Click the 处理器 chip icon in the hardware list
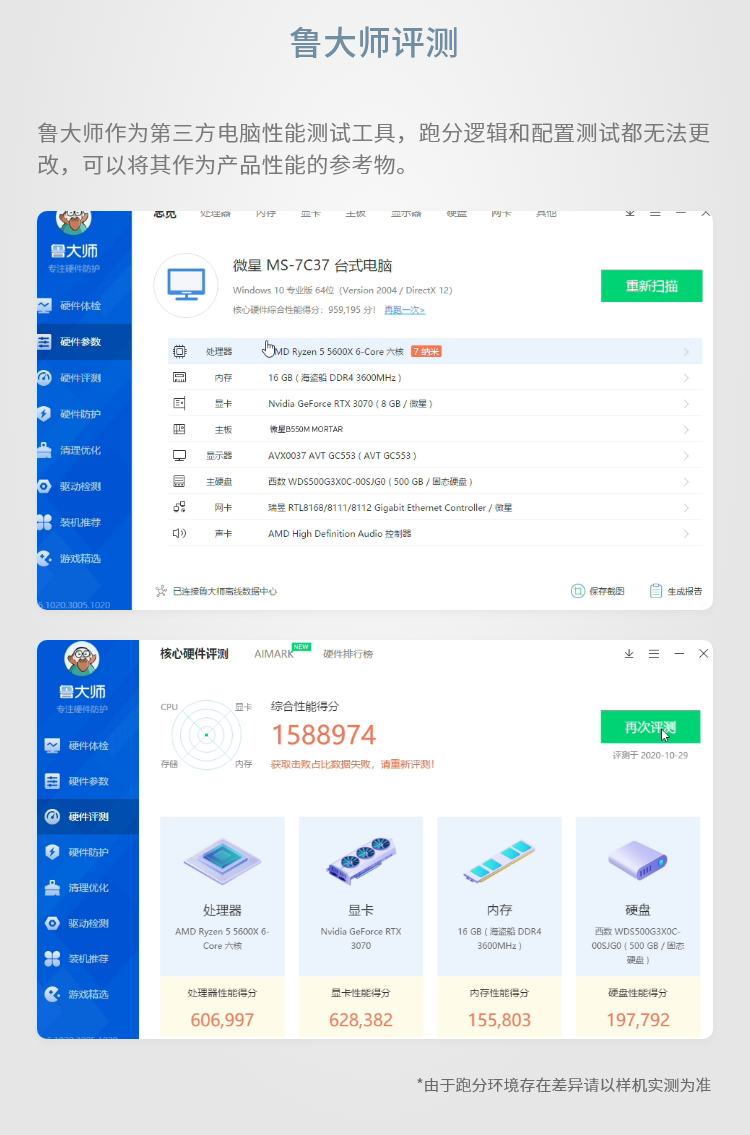Image resolution: width=750 pixels, height=1135 pixels. pos(180,352)
